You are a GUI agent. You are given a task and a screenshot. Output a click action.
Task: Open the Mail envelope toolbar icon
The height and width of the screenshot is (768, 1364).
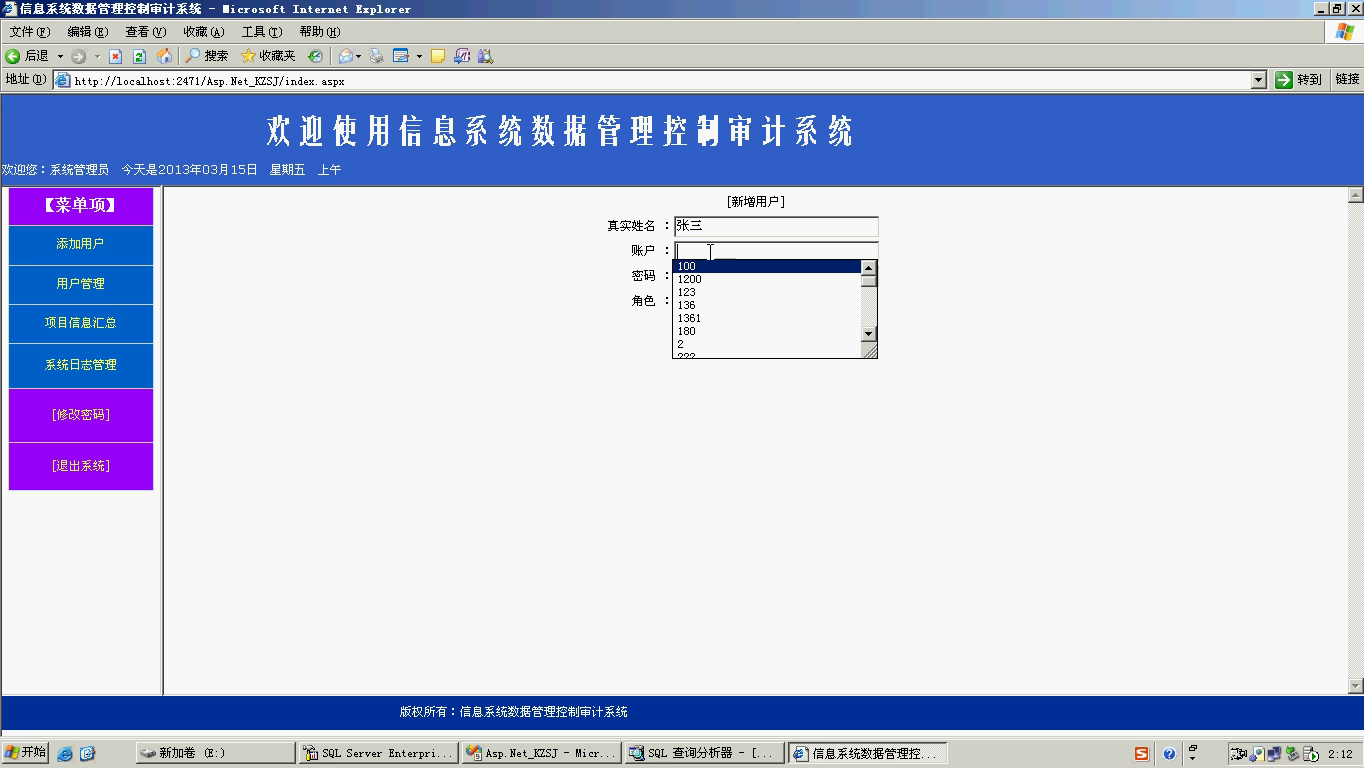[x=345, y=56]
